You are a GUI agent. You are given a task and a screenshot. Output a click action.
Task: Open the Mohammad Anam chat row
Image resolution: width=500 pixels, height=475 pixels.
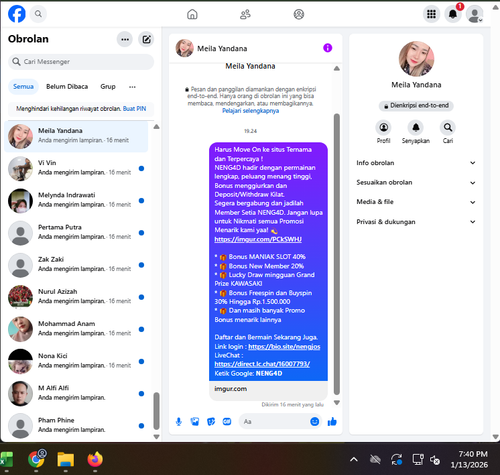pyautogui.click(x=76, y=329)
